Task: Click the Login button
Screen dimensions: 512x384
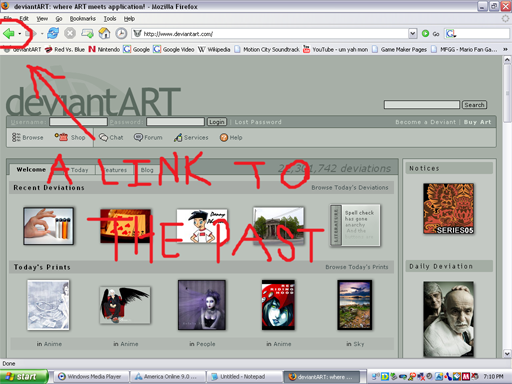Action: (x=217, y=122)
